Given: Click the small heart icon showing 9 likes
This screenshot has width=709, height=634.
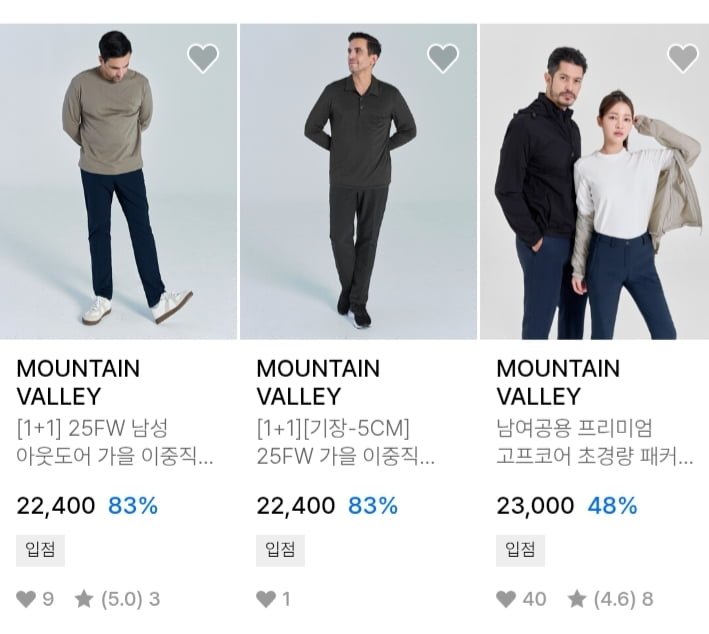Looking at the screenshot, I should tap(26, 599).
